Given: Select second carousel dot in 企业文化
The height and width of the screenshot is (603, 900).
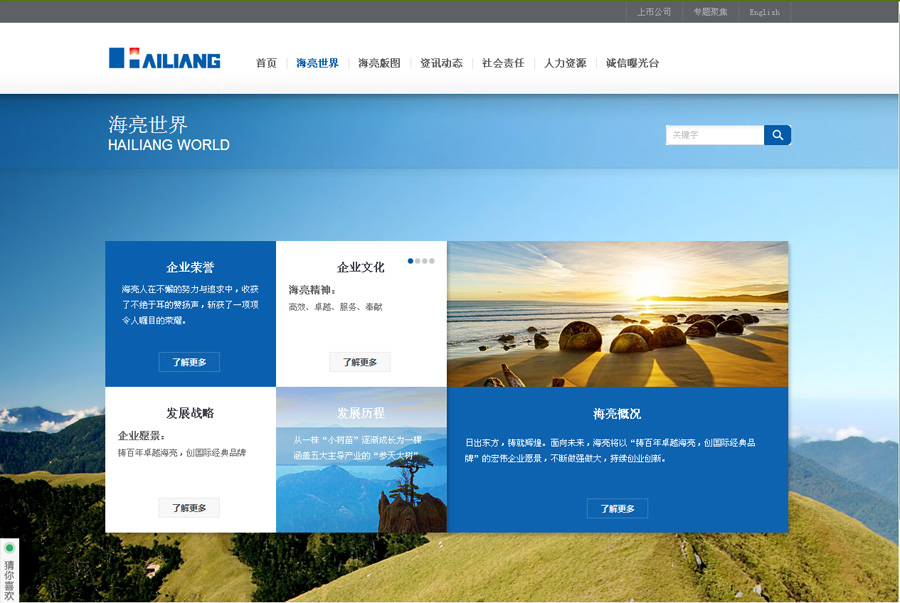Looking at the screenshot, I should coord(418,261).
